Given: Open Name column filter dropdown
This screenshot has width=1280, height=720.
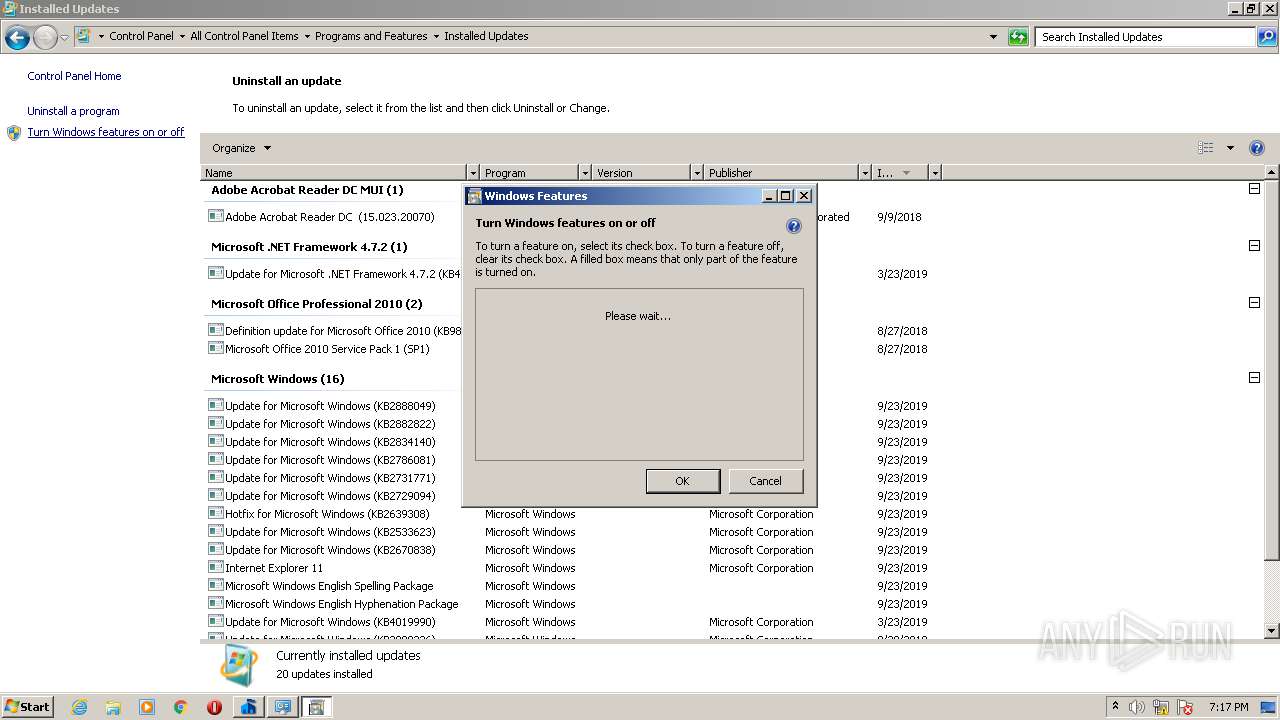Looking at the screenshot, I should [473, 173].
